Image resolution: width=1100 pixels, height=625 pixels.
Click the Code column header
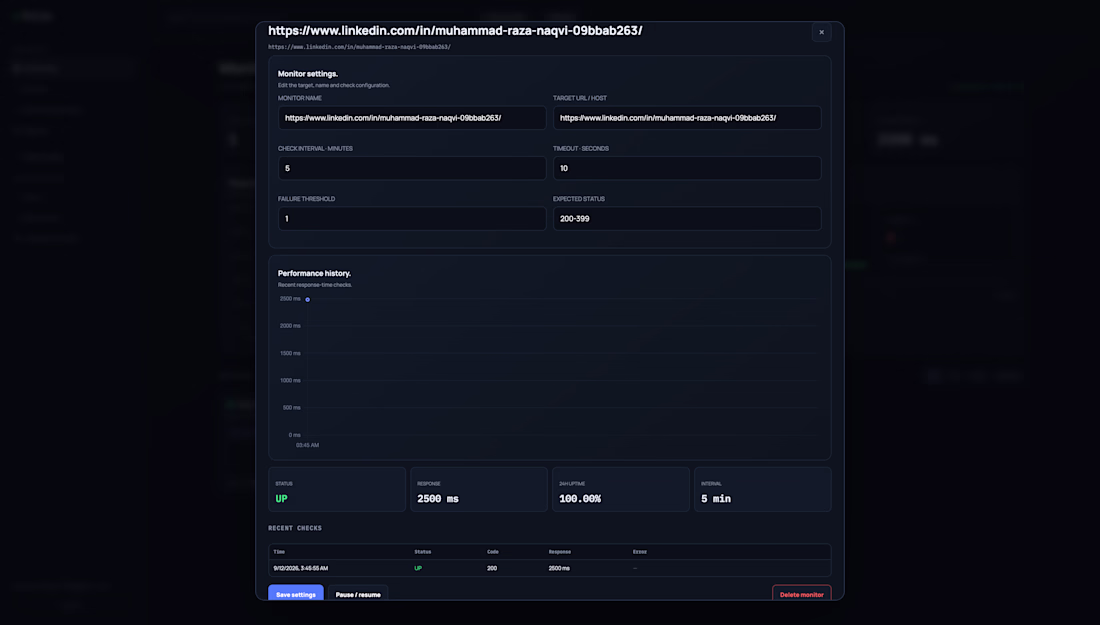tap(492, 552)
